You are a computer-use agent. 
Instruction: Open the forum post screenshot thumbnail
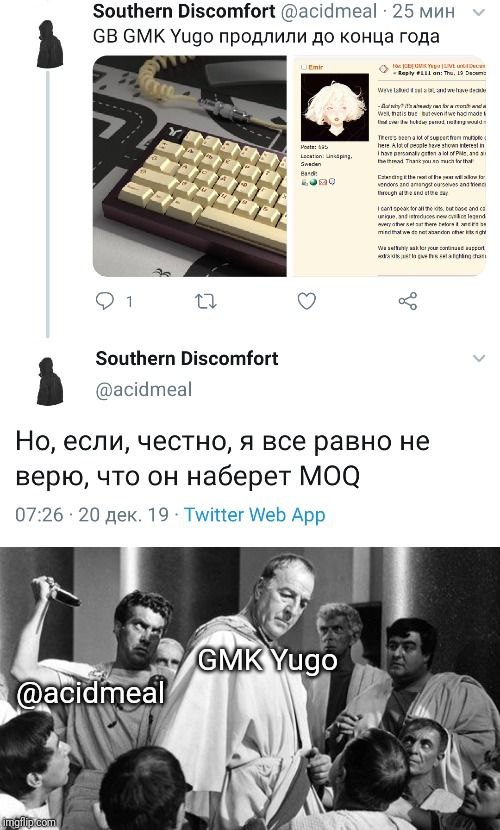[x=389, y=166]
